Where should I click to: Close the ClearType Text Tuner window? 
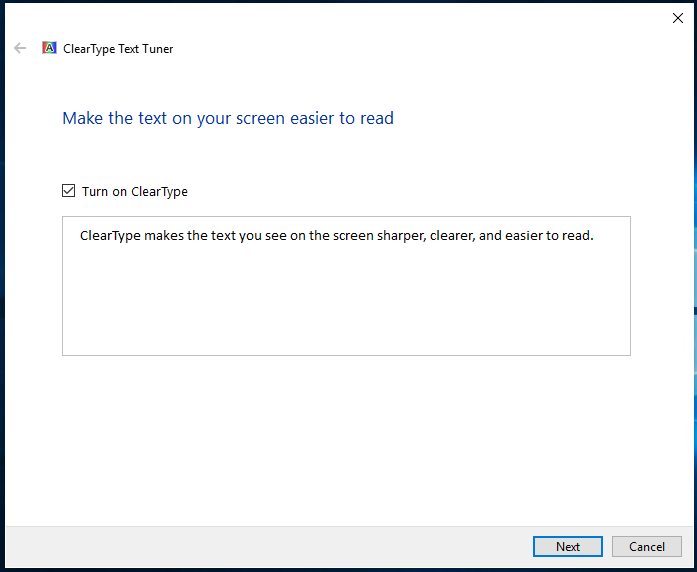677,18
